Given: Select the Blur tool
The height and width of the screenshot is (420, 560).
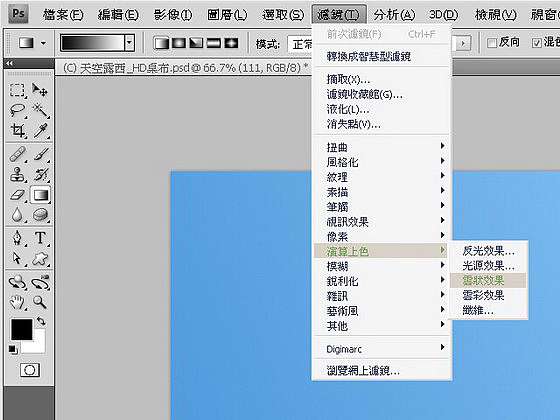Looking at the screenshot, I should click(17, 215).
